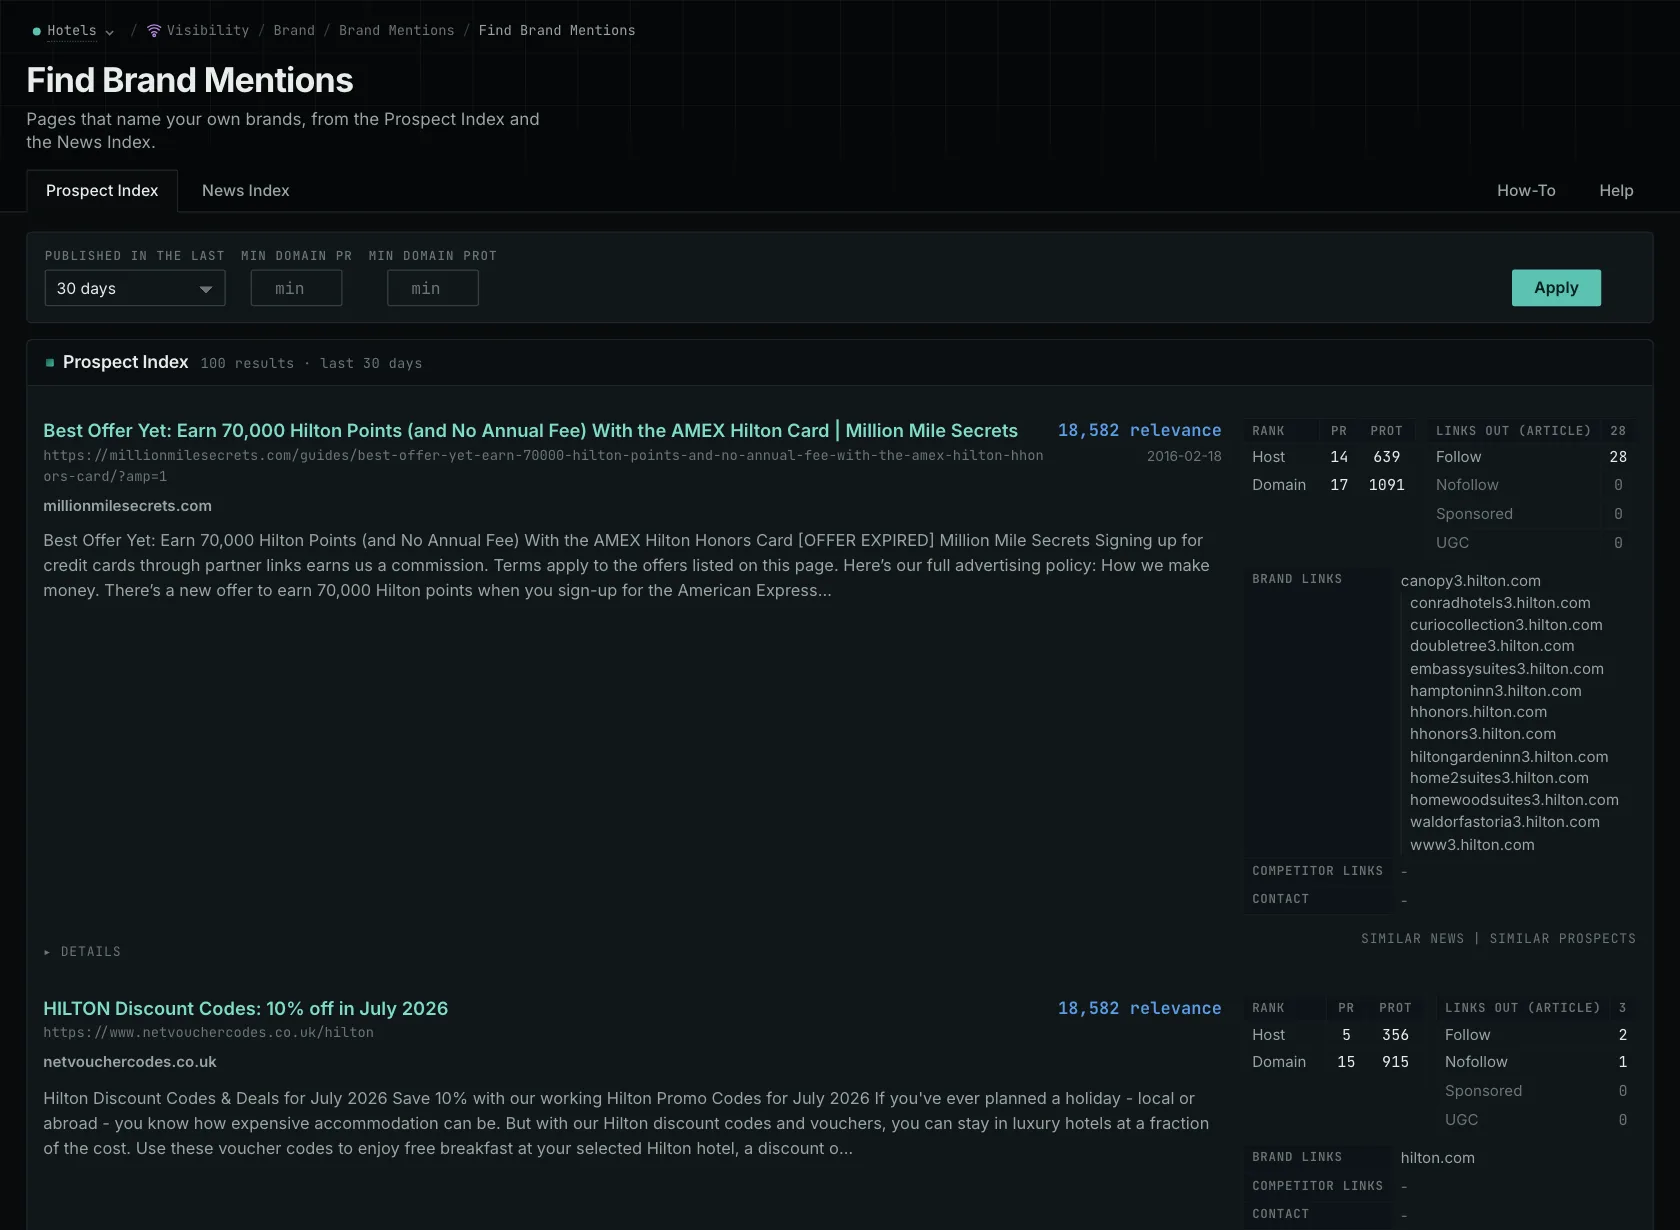1680x1230 pixels.
Task: Click the Visibility wifi icon in breadcrumb
Action: click(x=154, y=31)
